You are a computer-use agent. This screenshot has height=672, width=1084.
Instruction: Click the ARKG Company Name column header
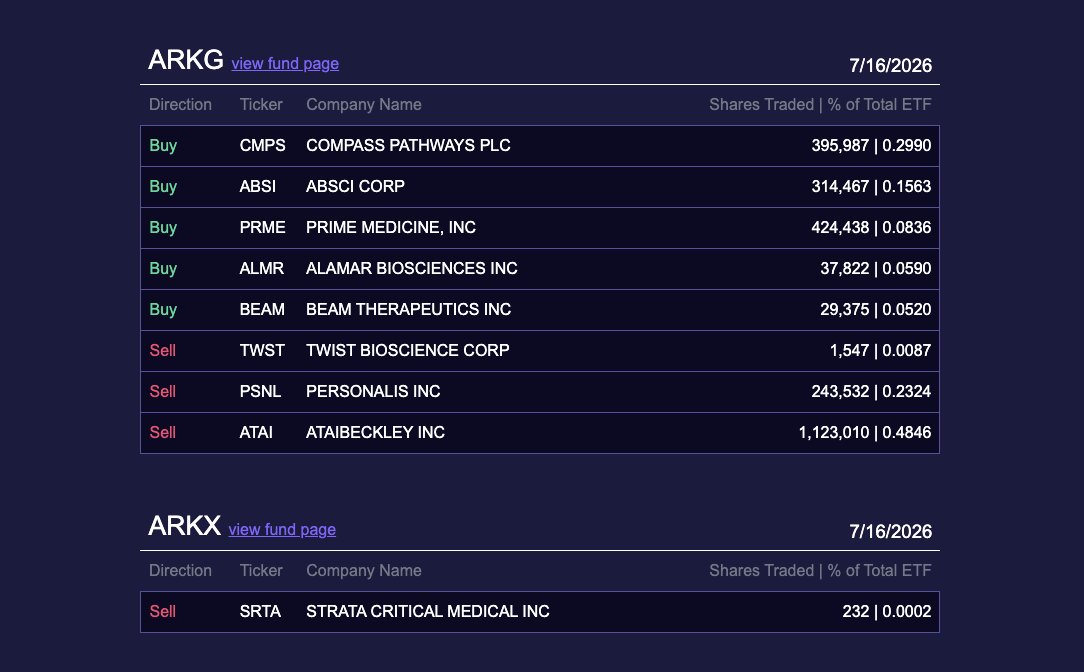pos(364,104)
